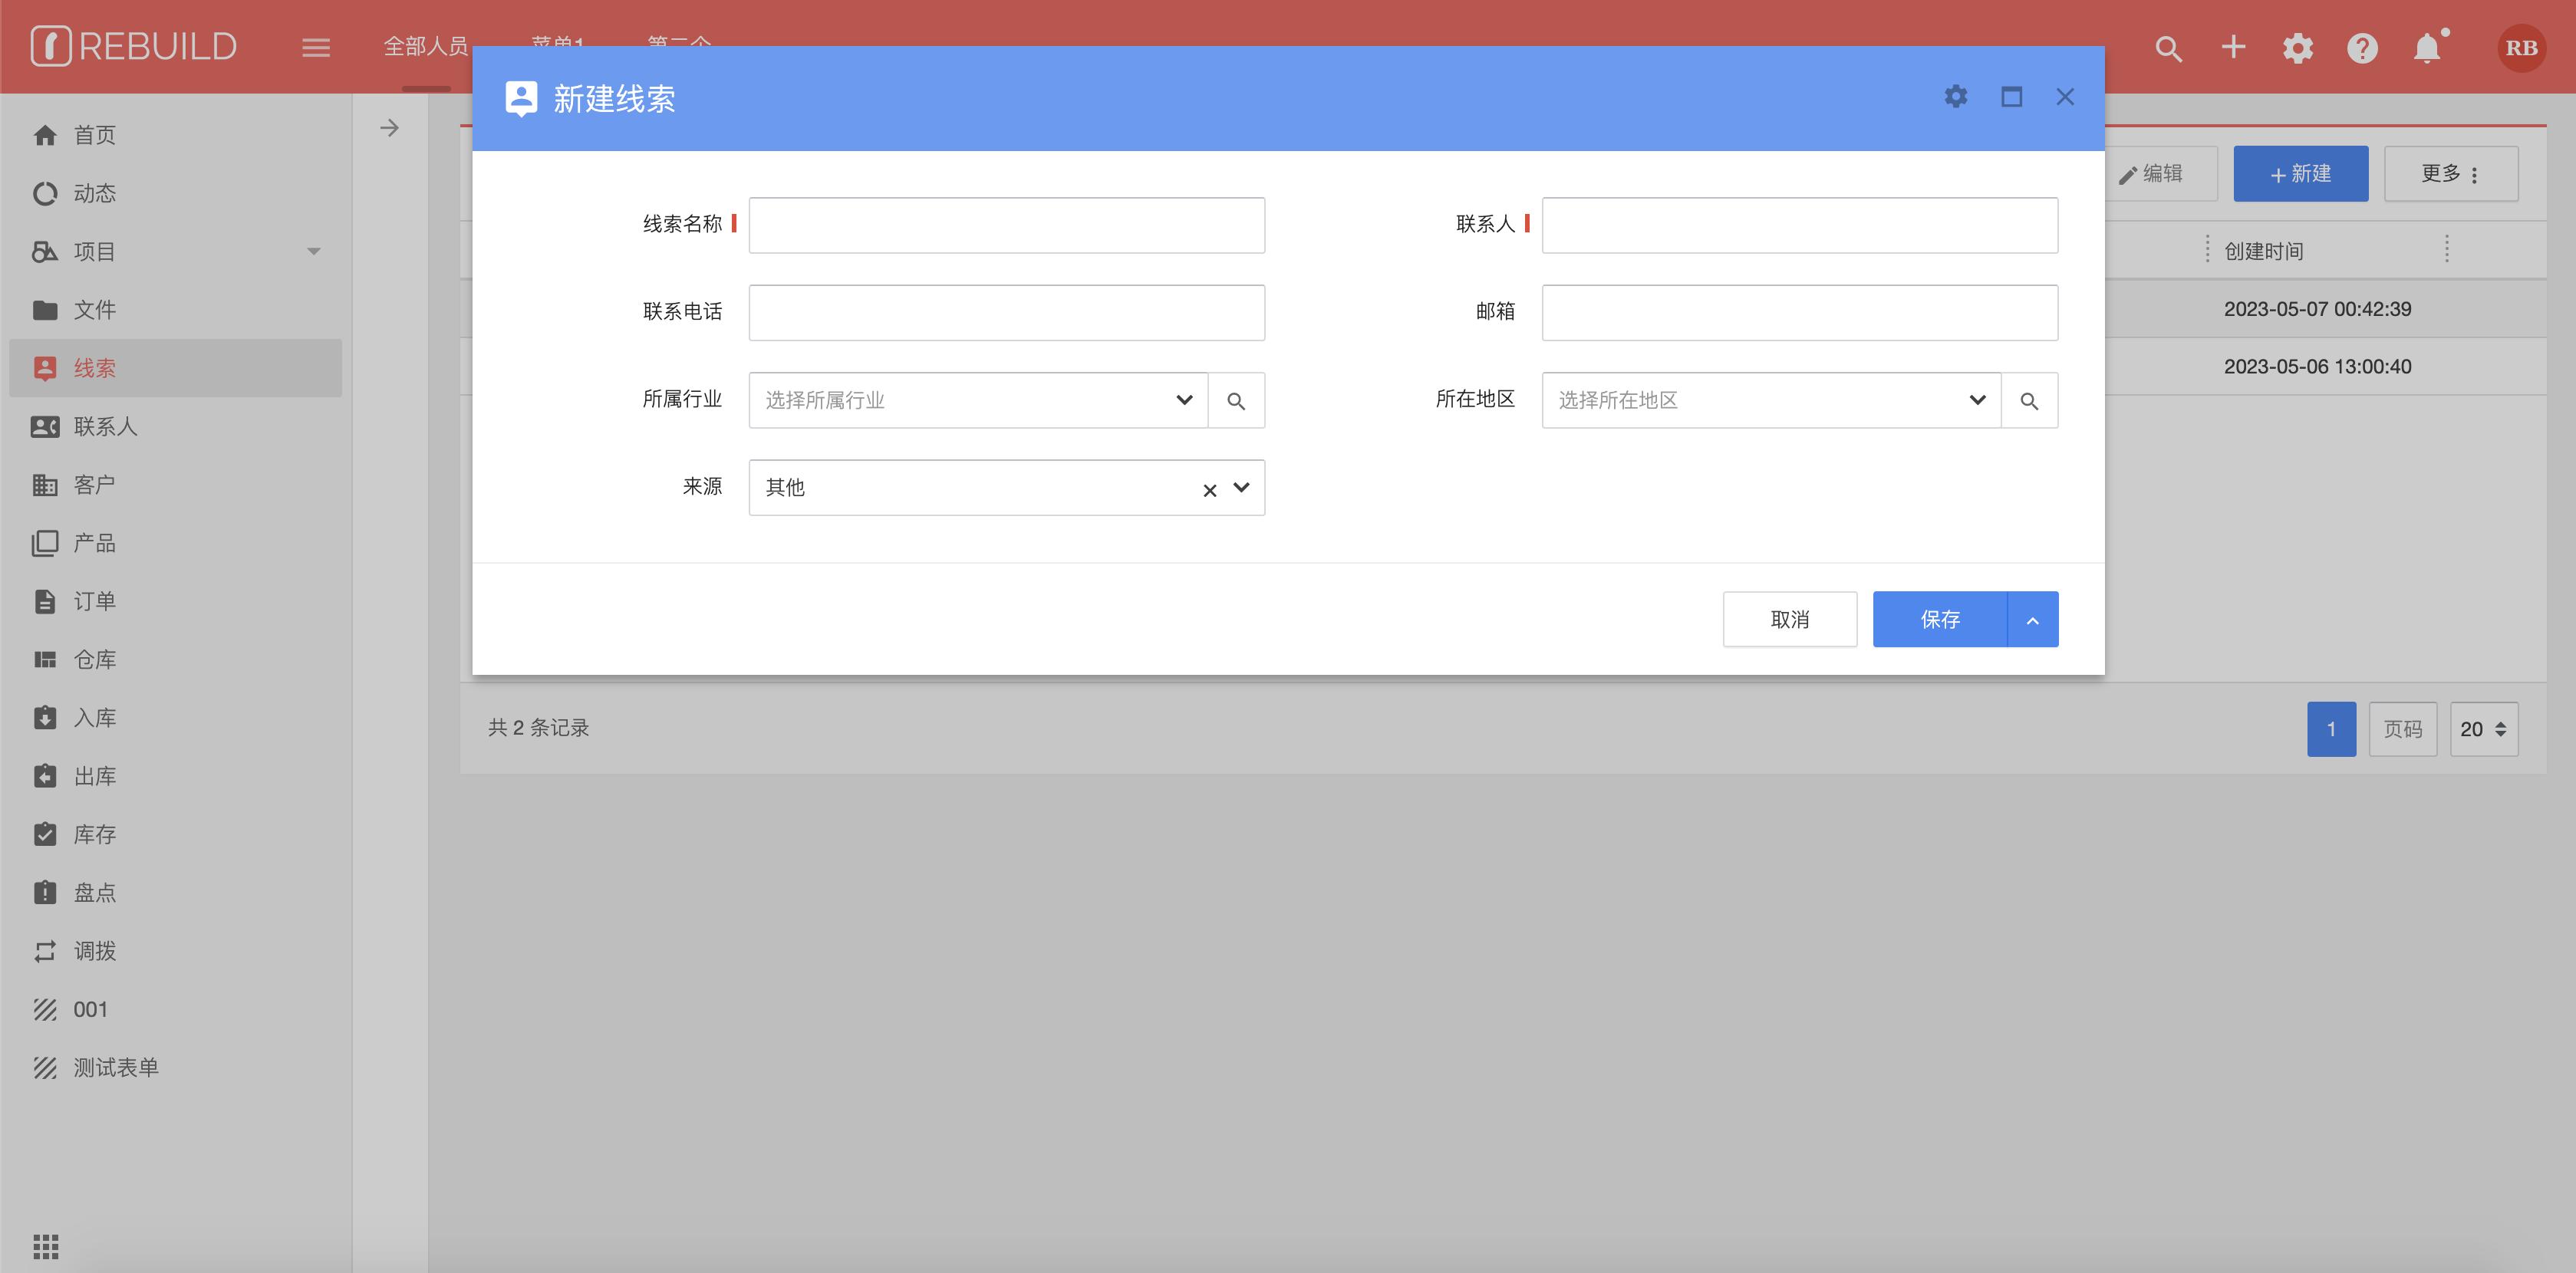Click the 取消 button
This screenshot has height=1273, width=2576.
1789,620
